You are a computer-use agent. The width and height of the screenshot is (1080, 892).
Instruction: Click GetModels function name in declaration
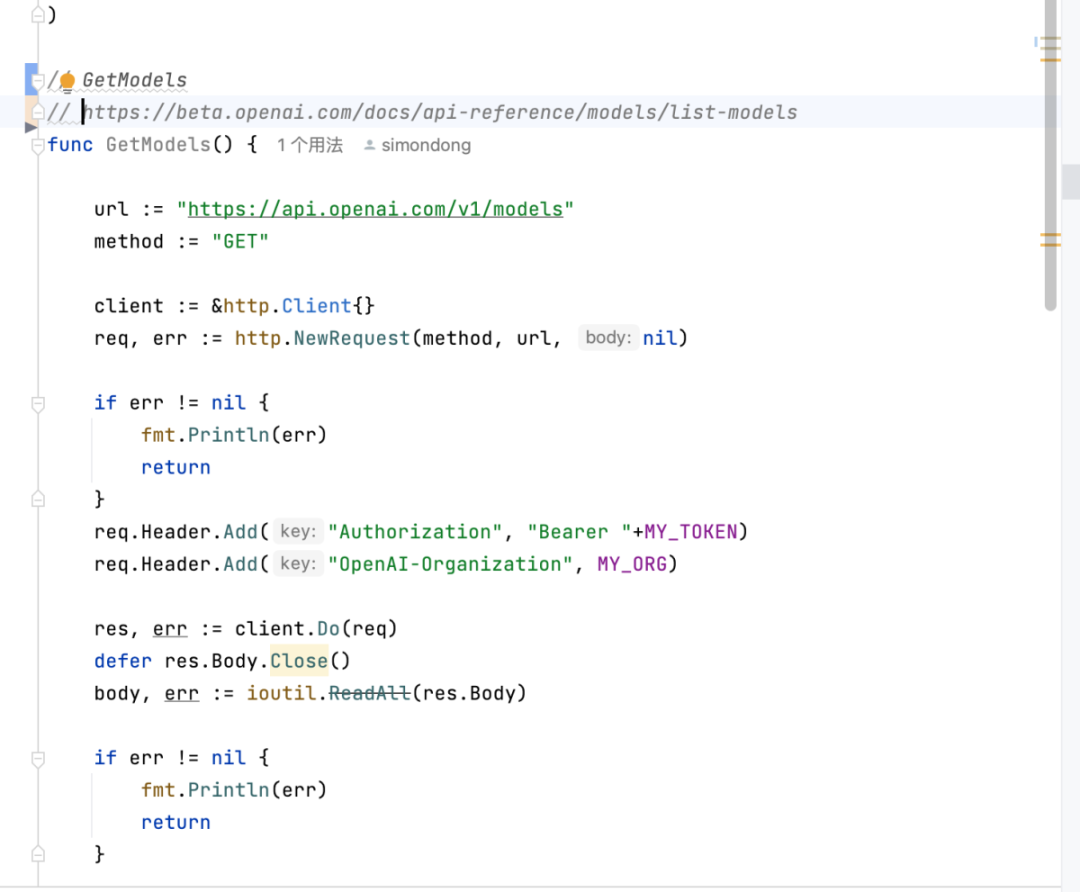point(158,145)
